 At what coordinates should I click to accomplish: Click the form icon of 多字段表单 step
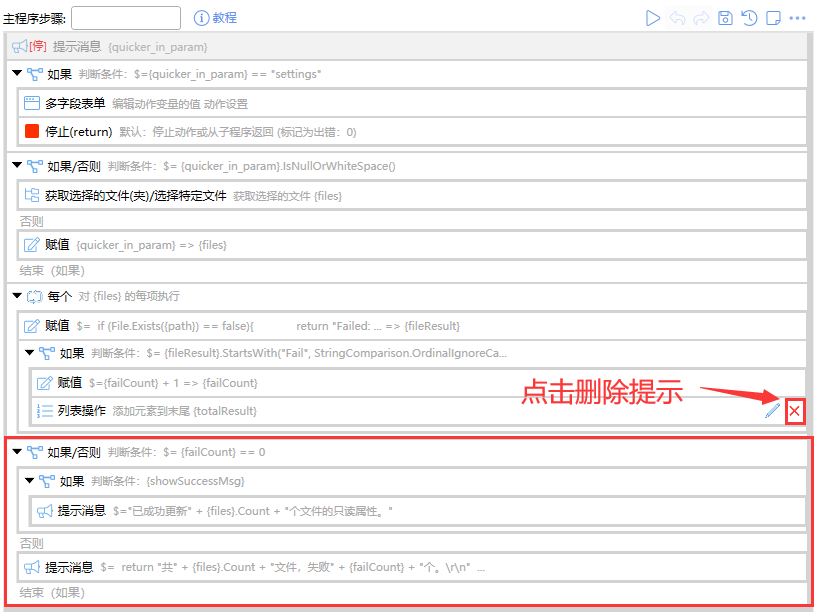pyautogui.click(x=32, y=103)
